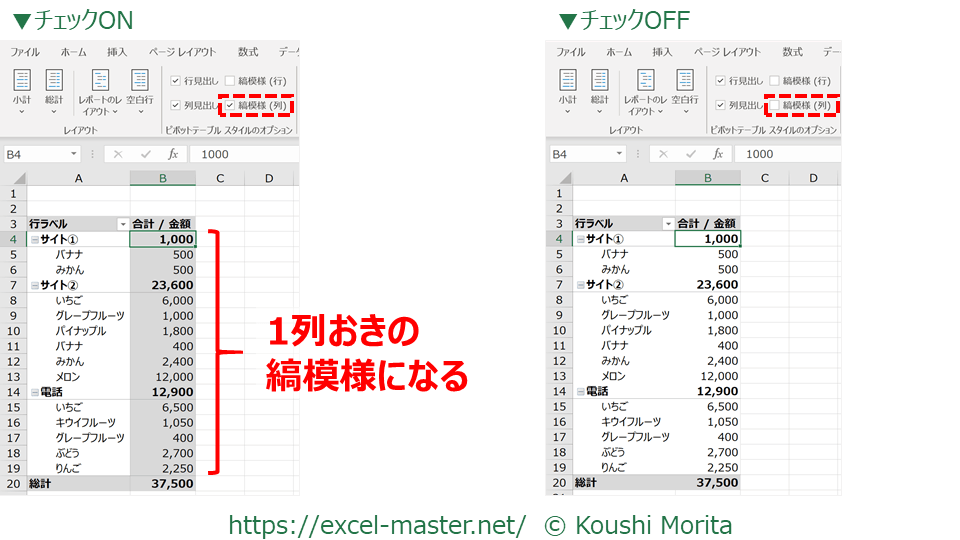Open the 行ラベル filter dropdown in チェックON sheet
This screenshot has height=540, width=960.
click(x=123, y=224)
